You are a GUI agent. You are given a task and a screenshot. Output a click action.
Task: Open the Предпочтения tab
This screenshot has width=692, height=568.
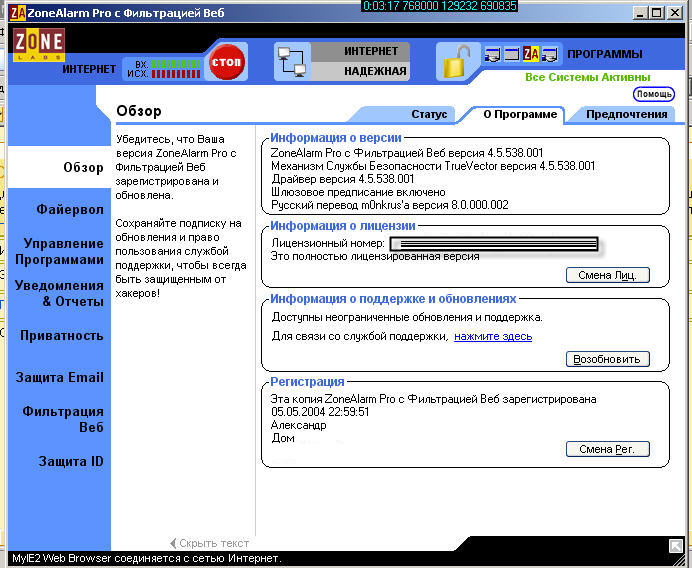[x=626, y=114]
